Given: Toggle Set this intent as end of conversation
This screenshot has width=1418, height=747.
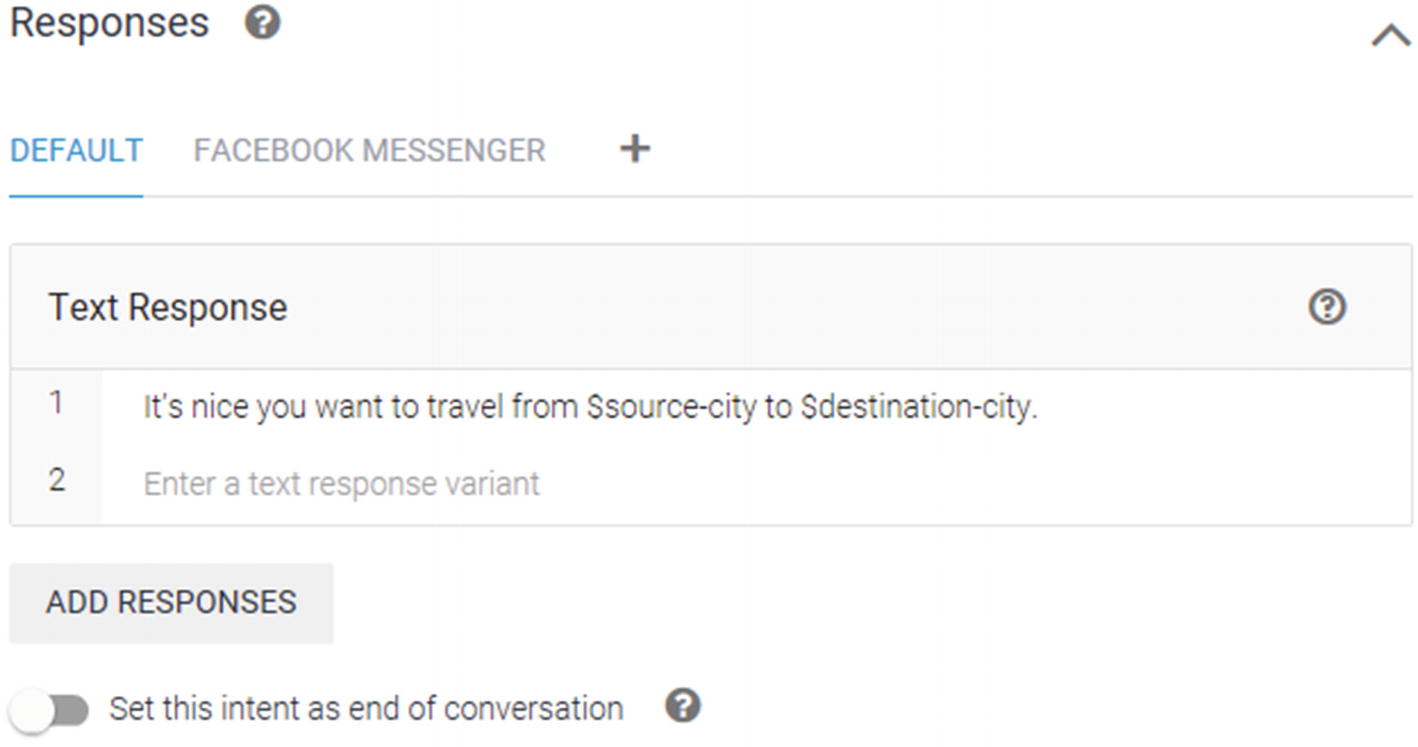Looking at the screenshot, I should click(50, 710).
